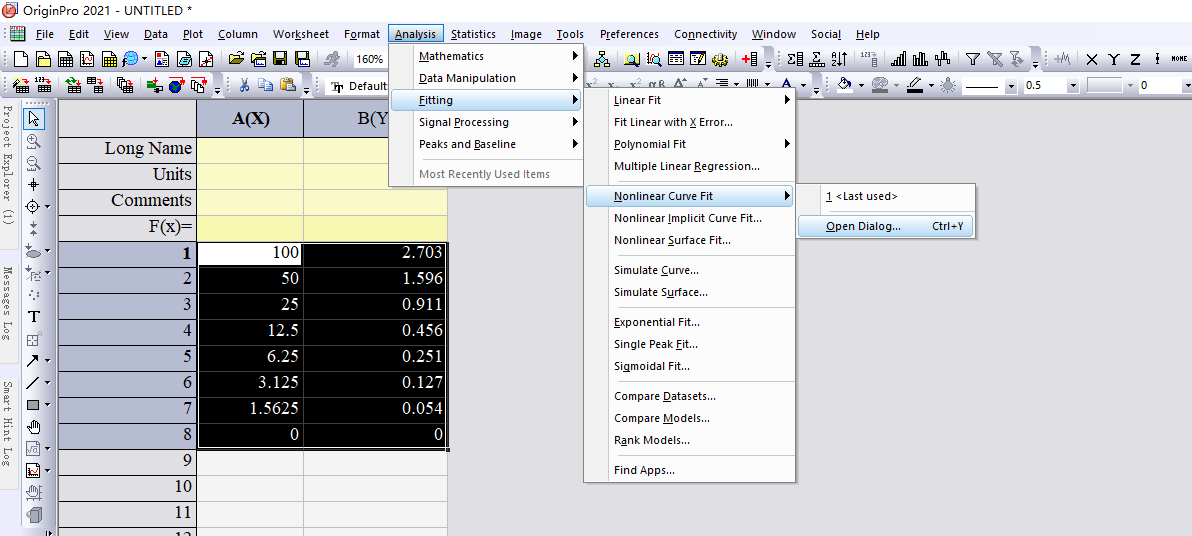Screen dimensions: 1192x536
Task: Click the Add Data Filter funnel icon
Action: point(973,59)
